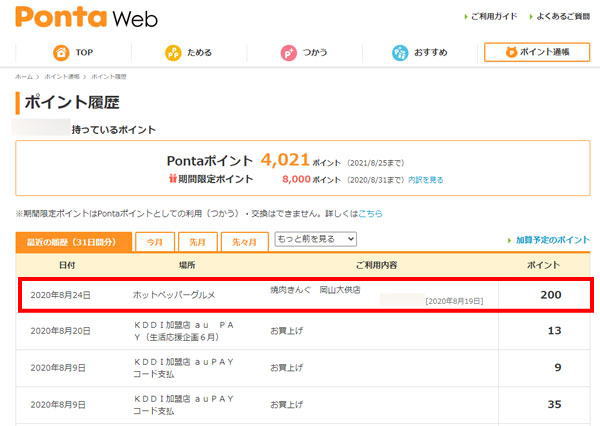Select the 最近の履歴(31日間分) tab
The image size is (600, 426).
point(72,241)
